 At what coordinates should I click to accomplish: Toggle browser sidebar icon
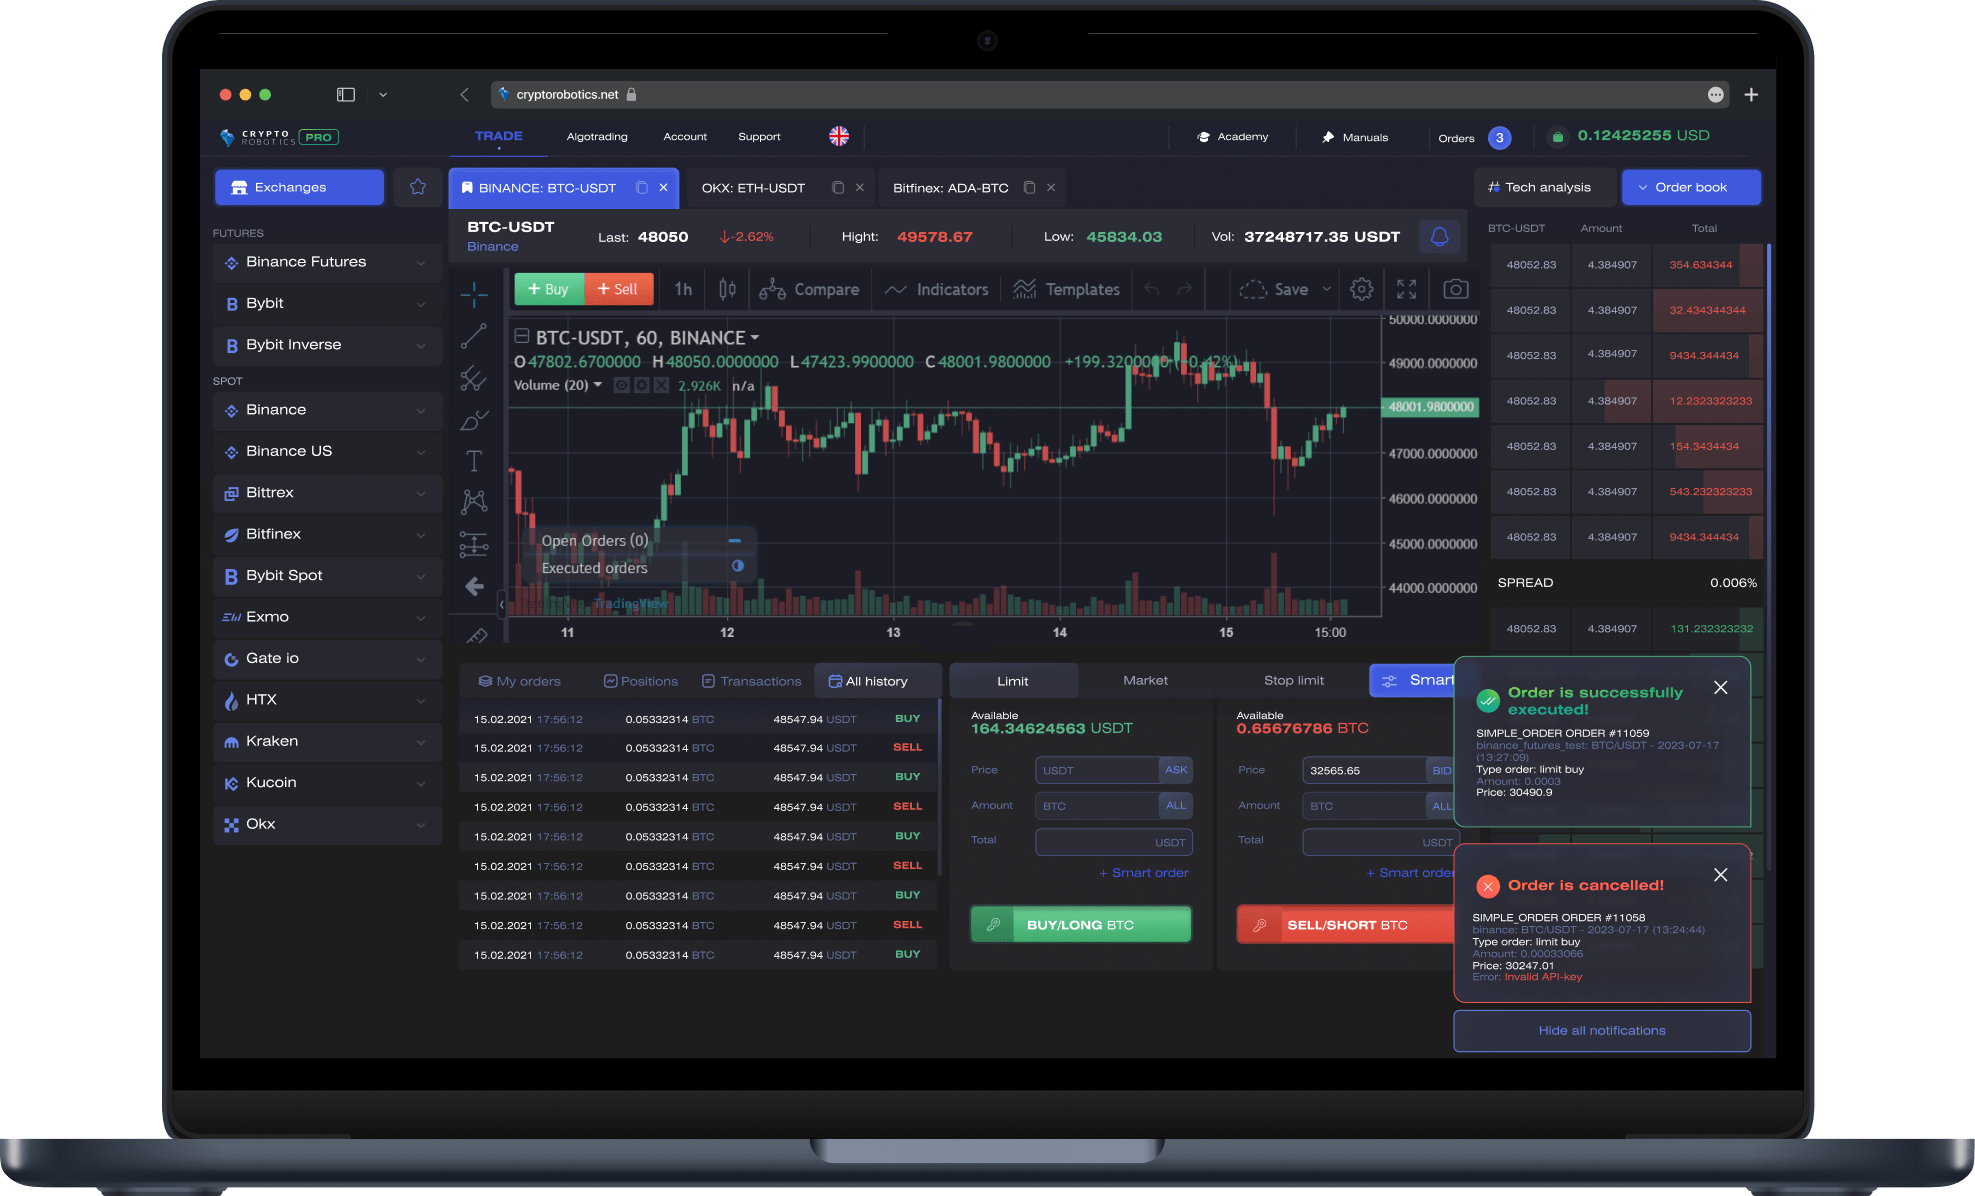(346, 95)
